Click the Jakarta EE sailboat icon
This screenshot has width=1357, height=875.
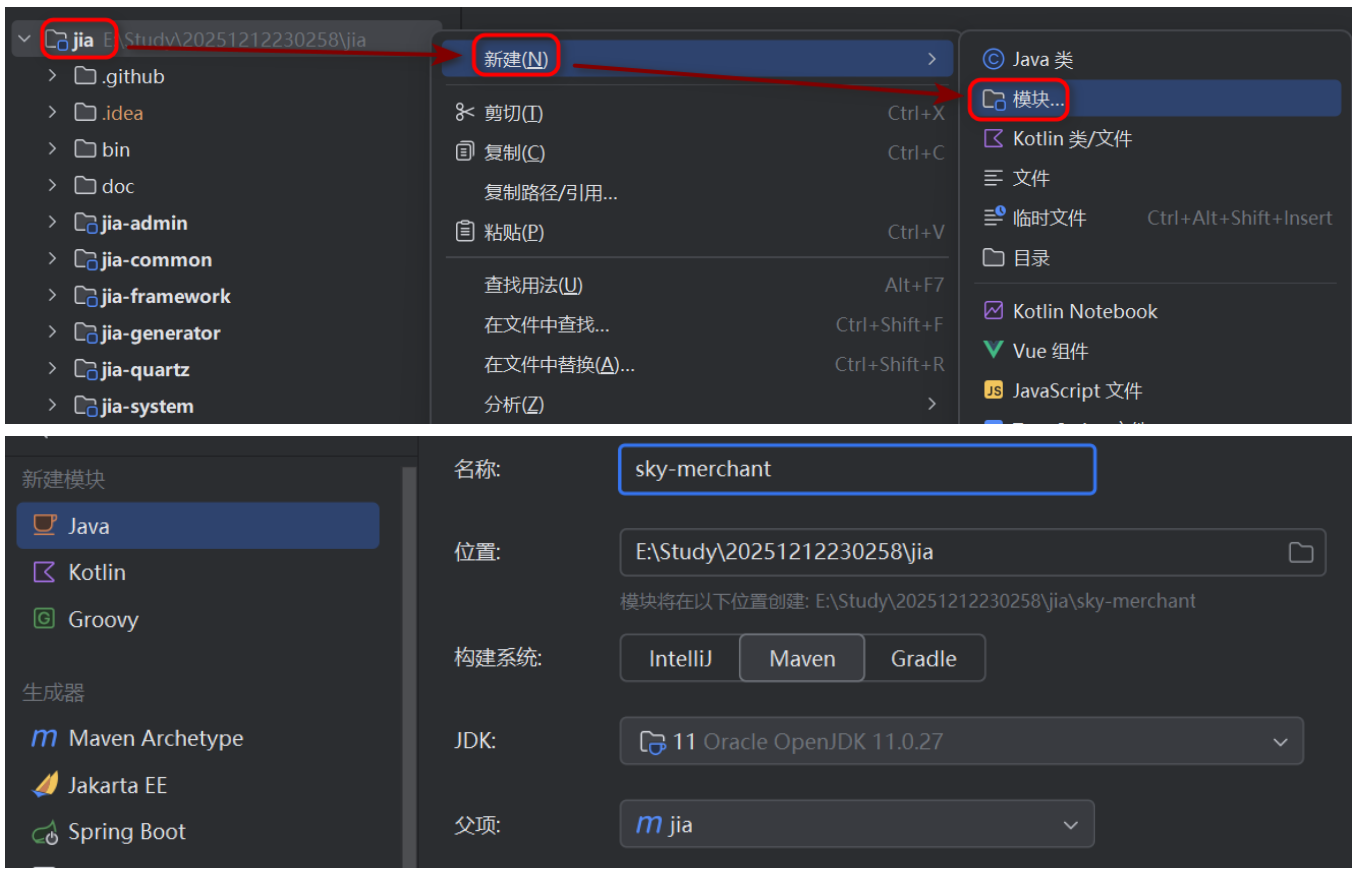(x=45, y=785)
